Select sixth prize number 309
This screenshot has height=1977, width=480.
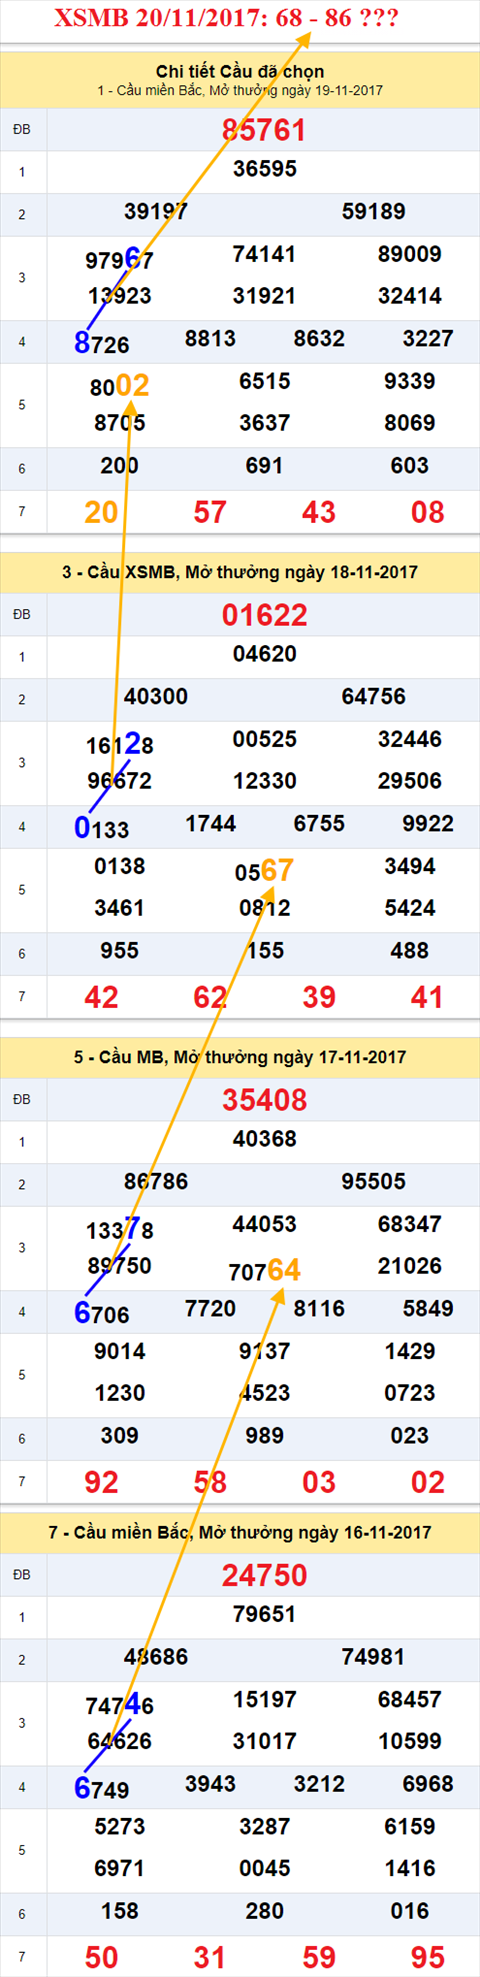119,1436
